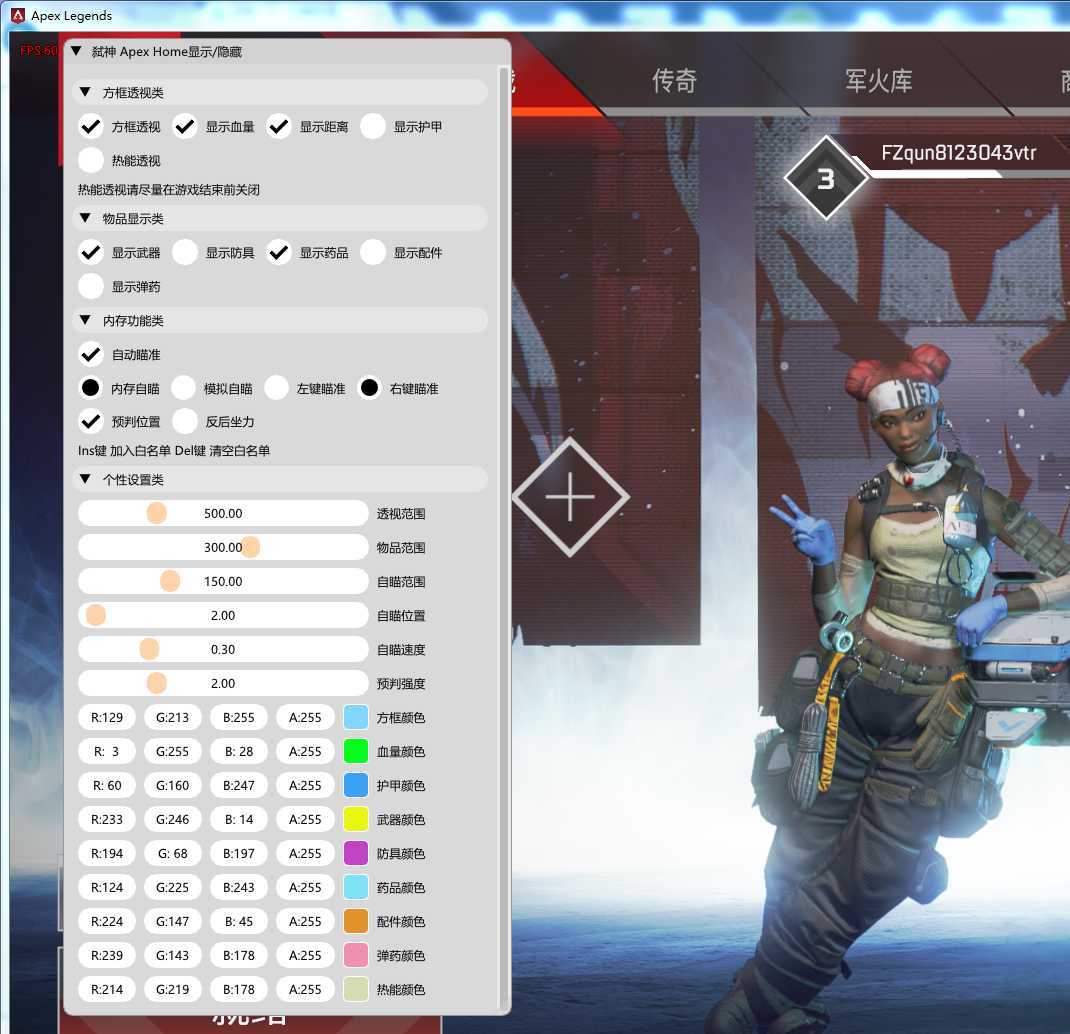Click the 预判强度 slider handle
1070x1034 pixels.
(157, 683)
